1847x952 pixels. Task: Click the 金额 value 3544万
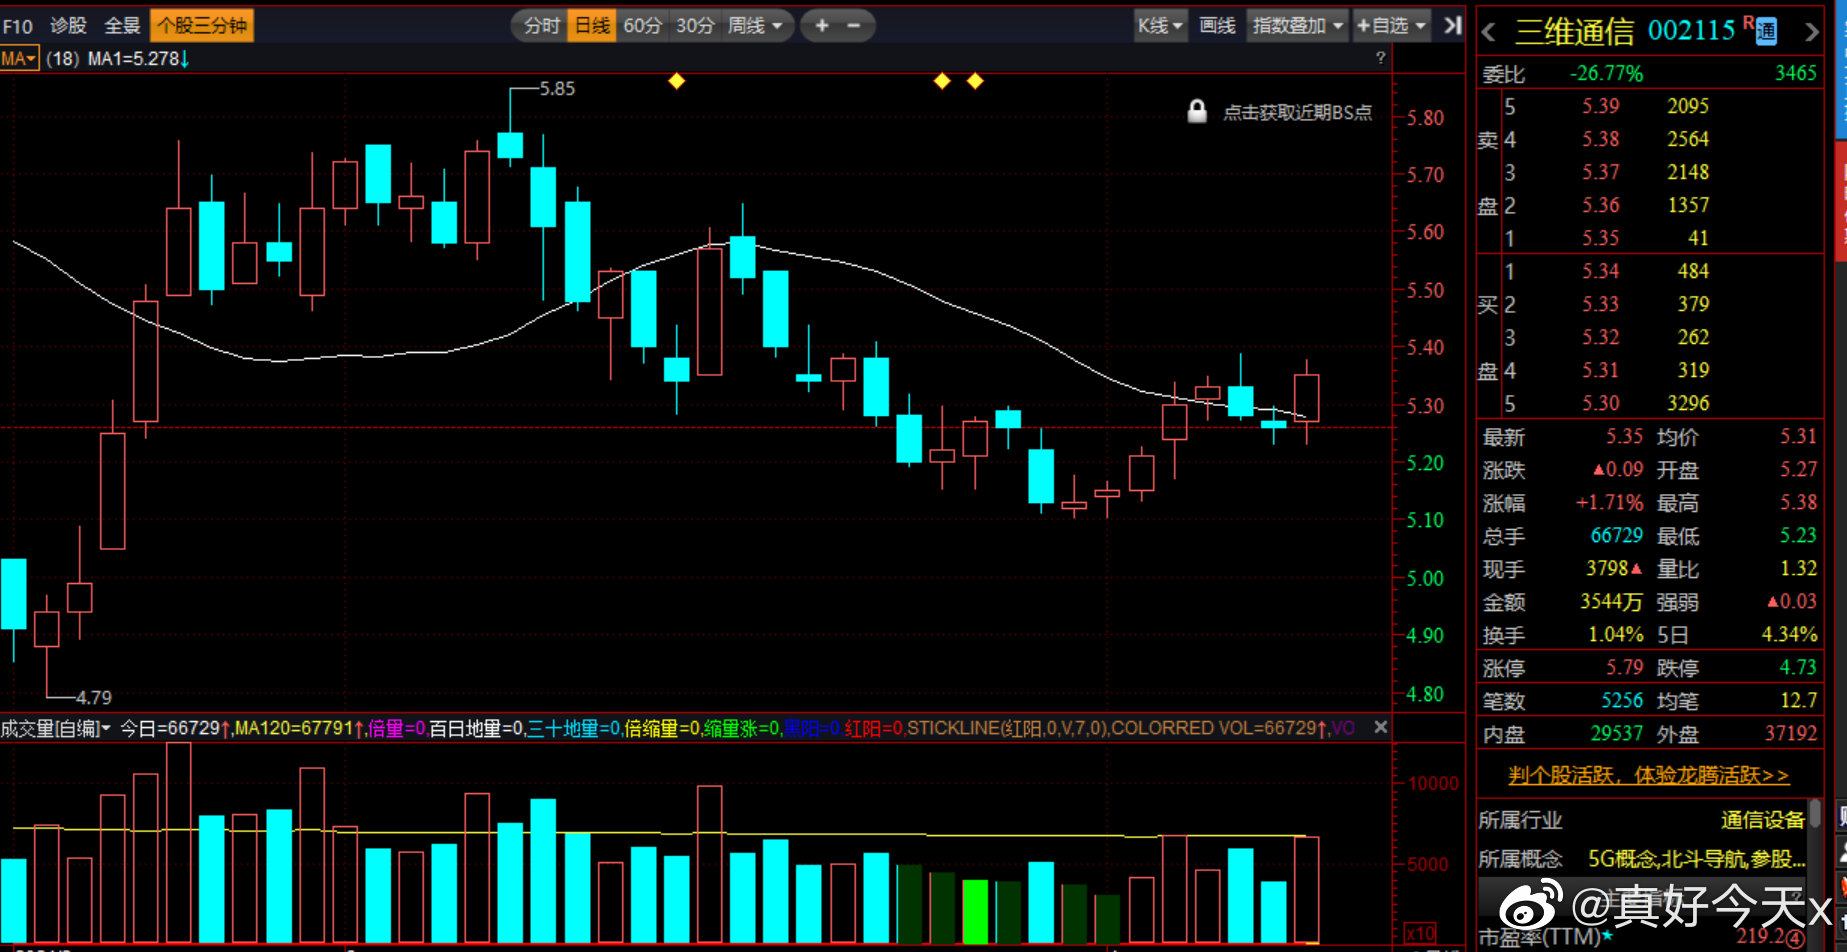pos(1611,601)
